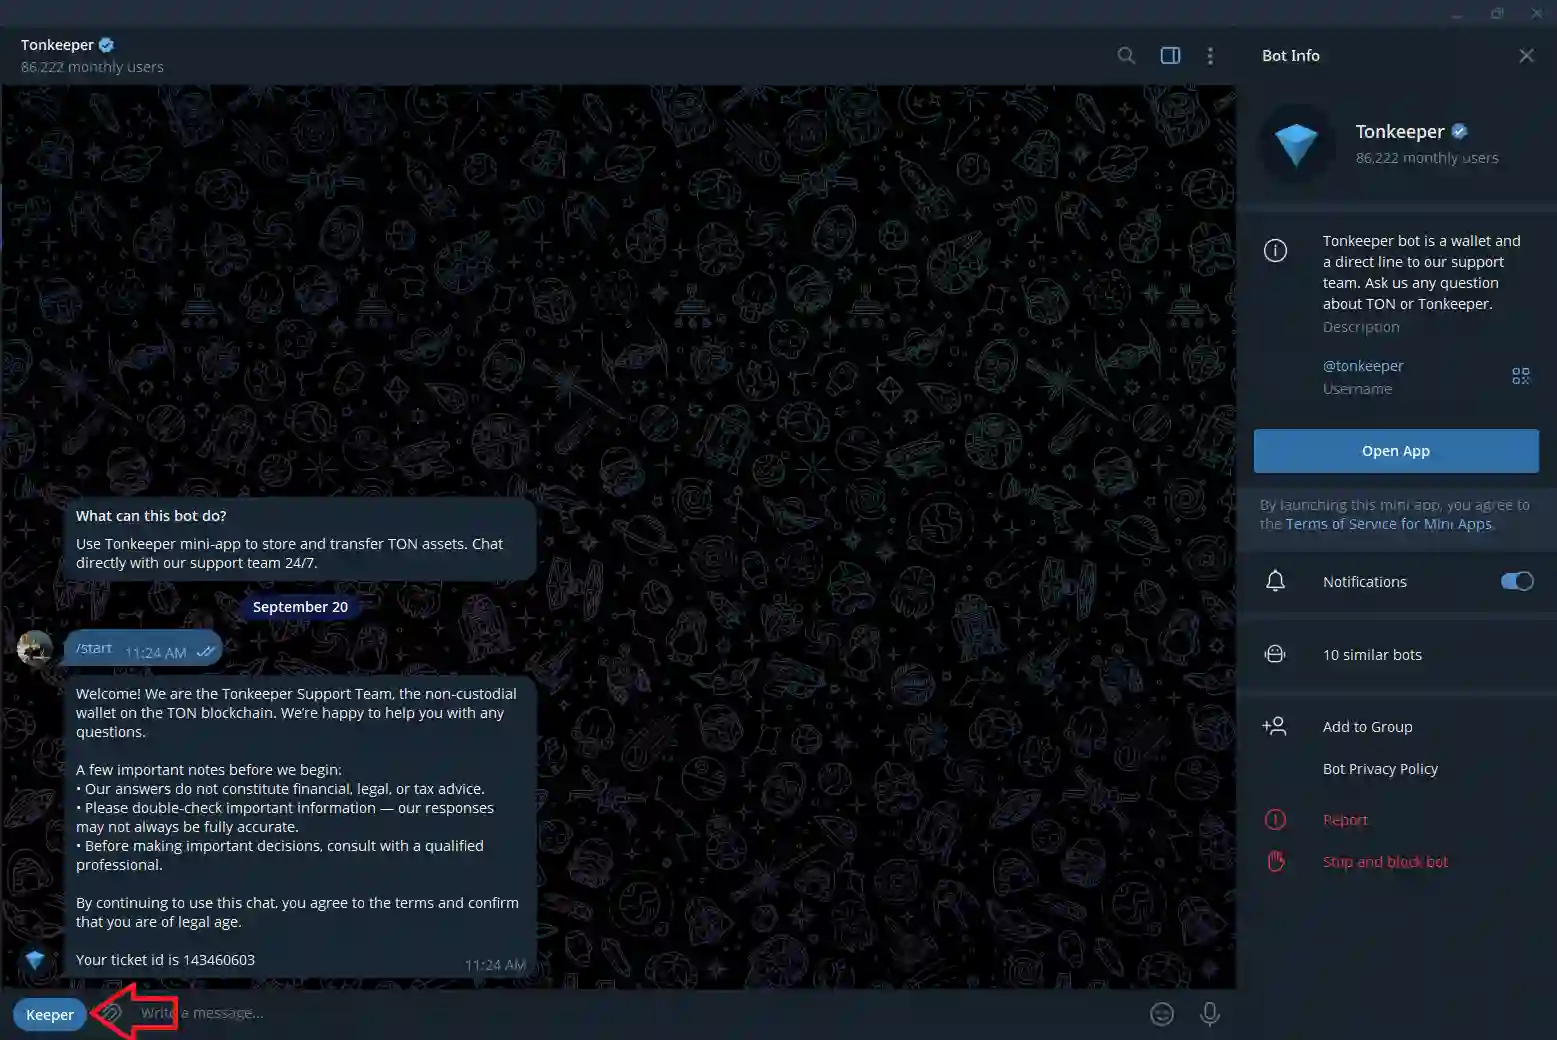Report the Tonkeeper bot
1557x1040 pixels.
click(x=1345, y=820)
